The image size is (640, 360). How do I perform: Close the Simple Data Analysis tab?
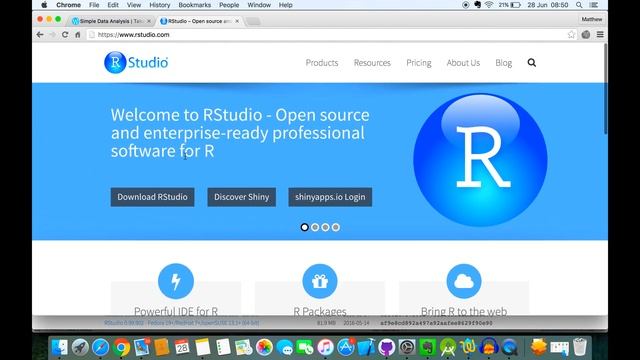(149, 21)
